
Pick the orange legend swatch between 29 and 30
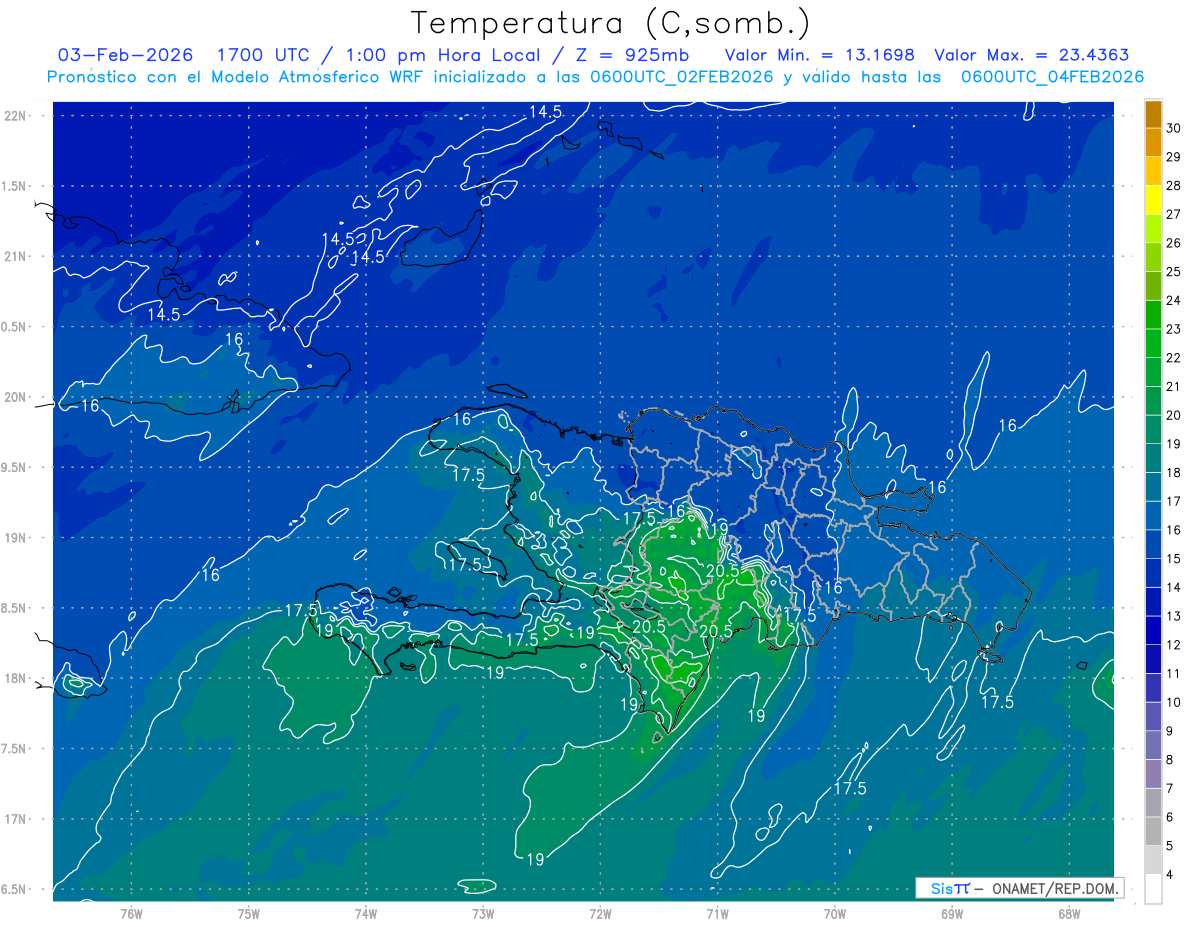[1153, 142]
